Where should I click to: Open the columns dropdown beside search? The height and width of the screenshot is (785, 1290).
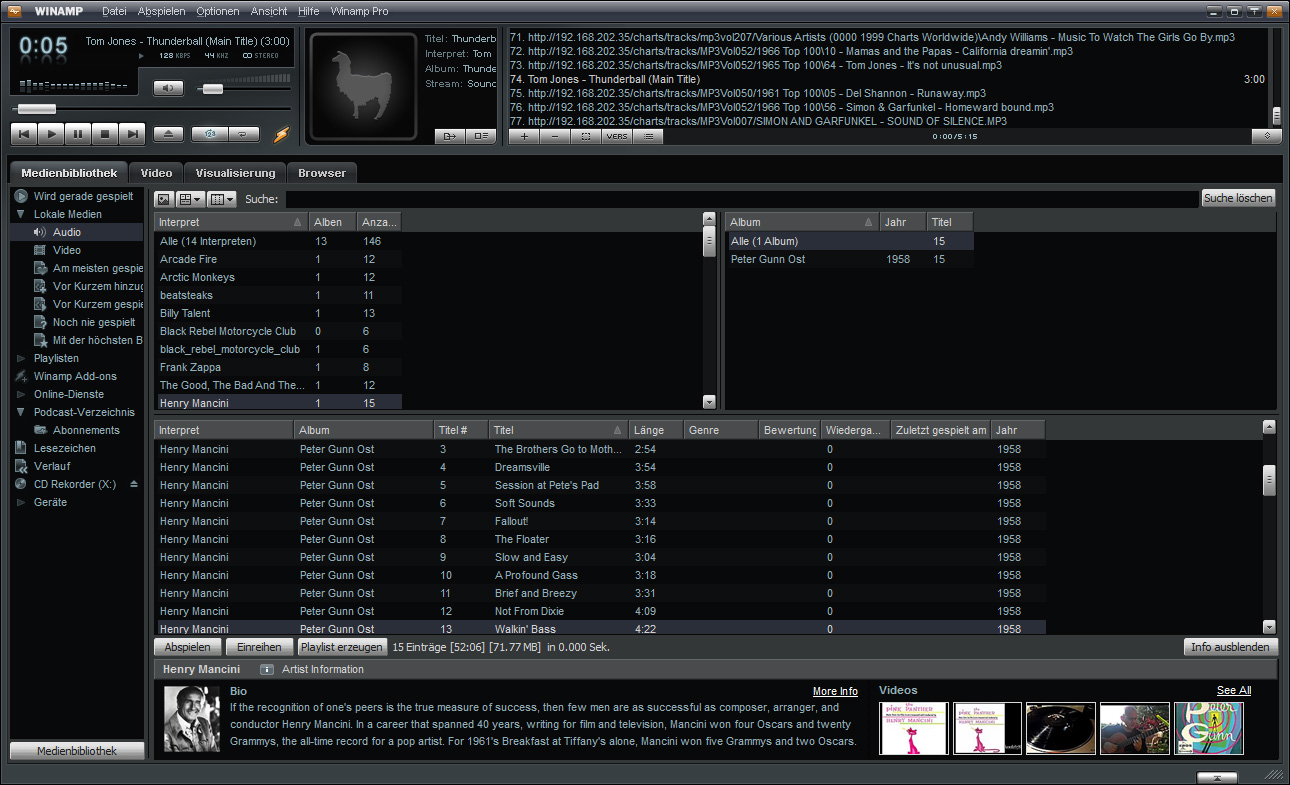pyautogui.click(x=222, y=199)
